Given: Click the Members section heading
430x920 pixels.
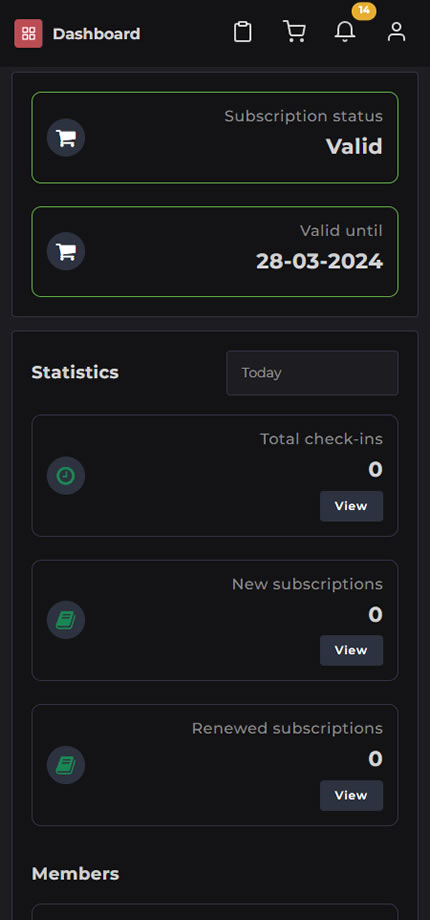Looking at the screenshot, I should click(75, 874).
